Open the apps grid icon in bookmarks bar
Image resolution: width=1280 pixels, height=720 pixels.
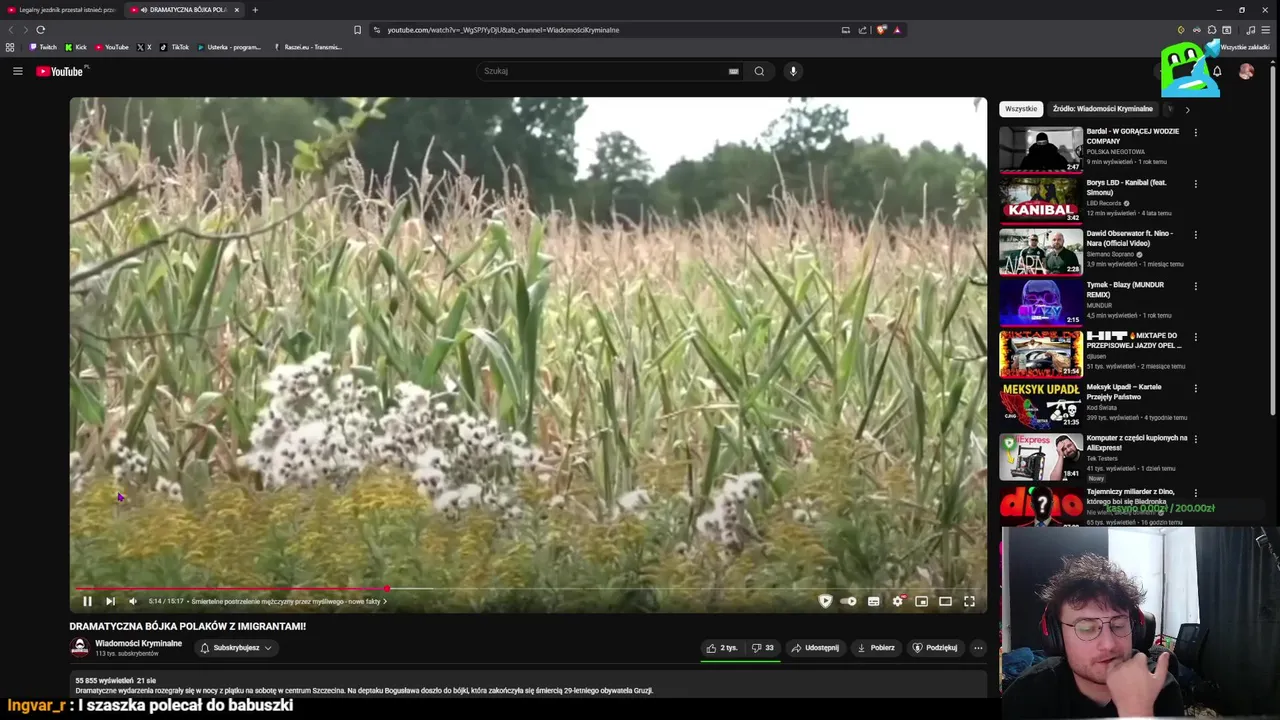[x=10, y=47]
